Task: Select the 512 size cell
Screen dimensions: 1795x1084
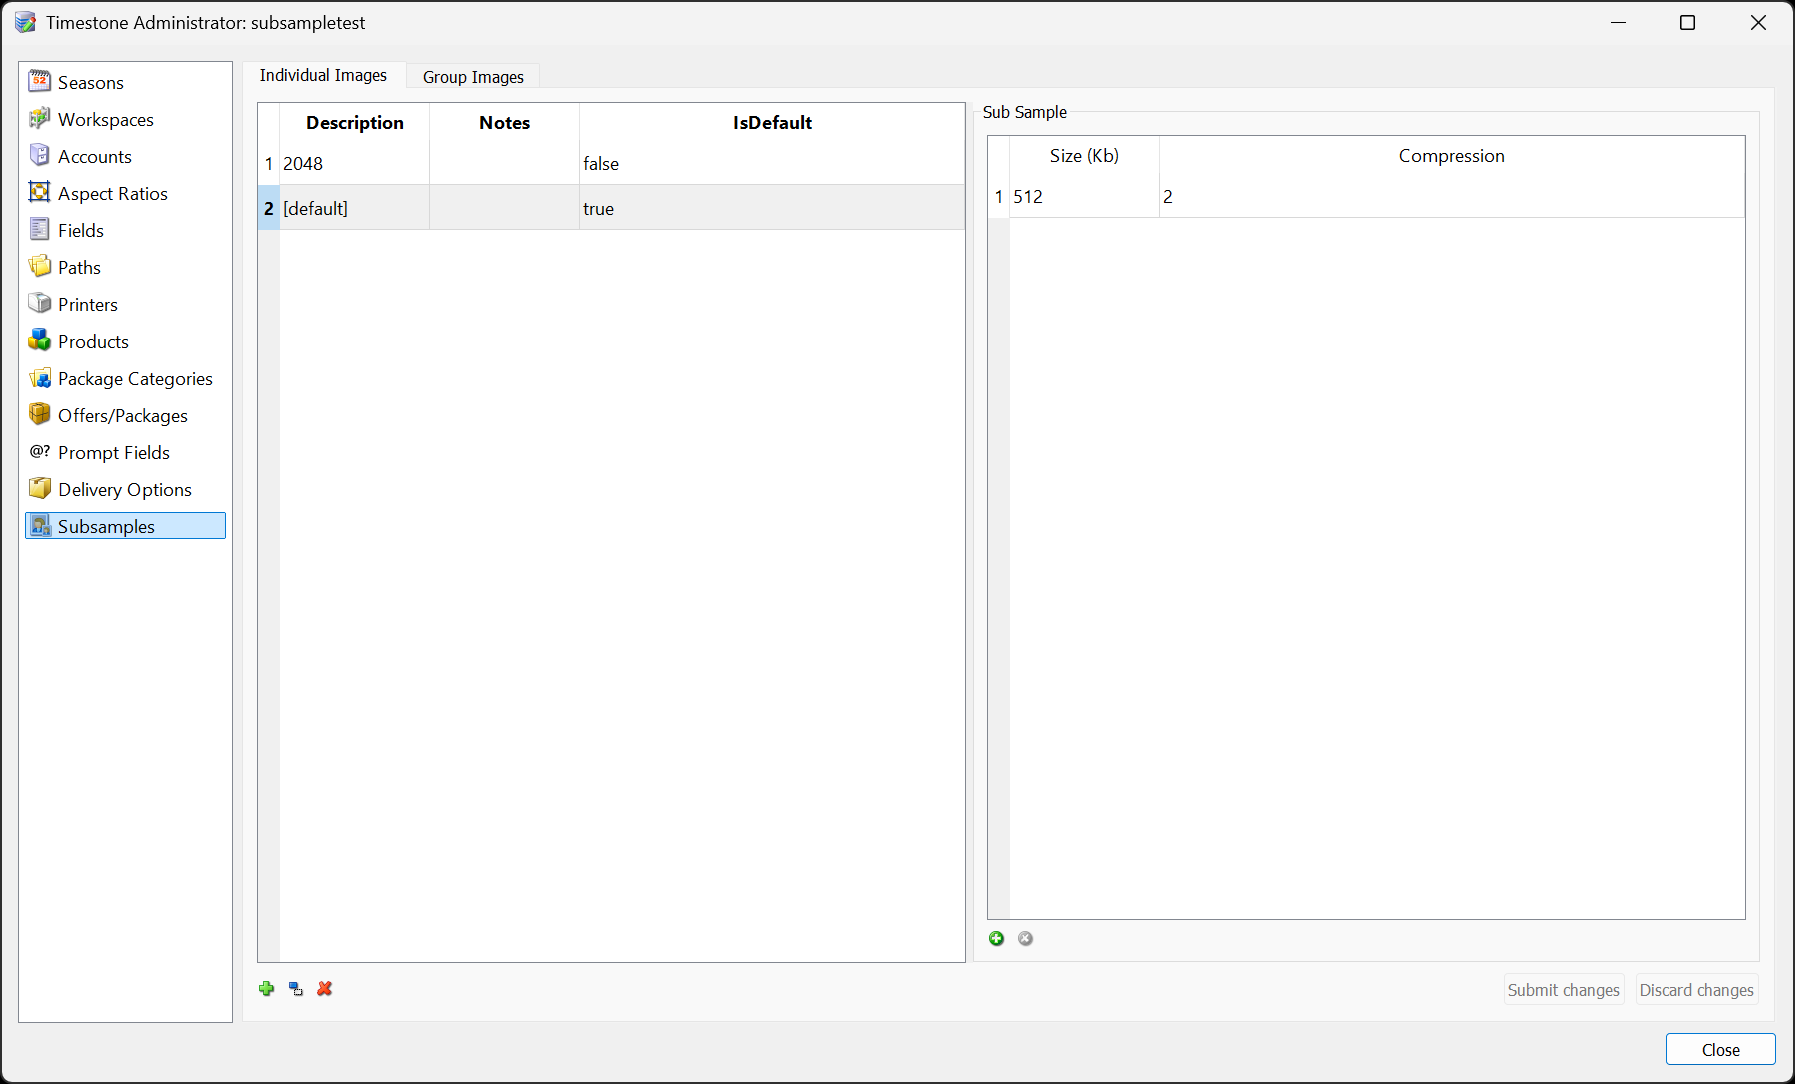Action: coord(1084,197)
